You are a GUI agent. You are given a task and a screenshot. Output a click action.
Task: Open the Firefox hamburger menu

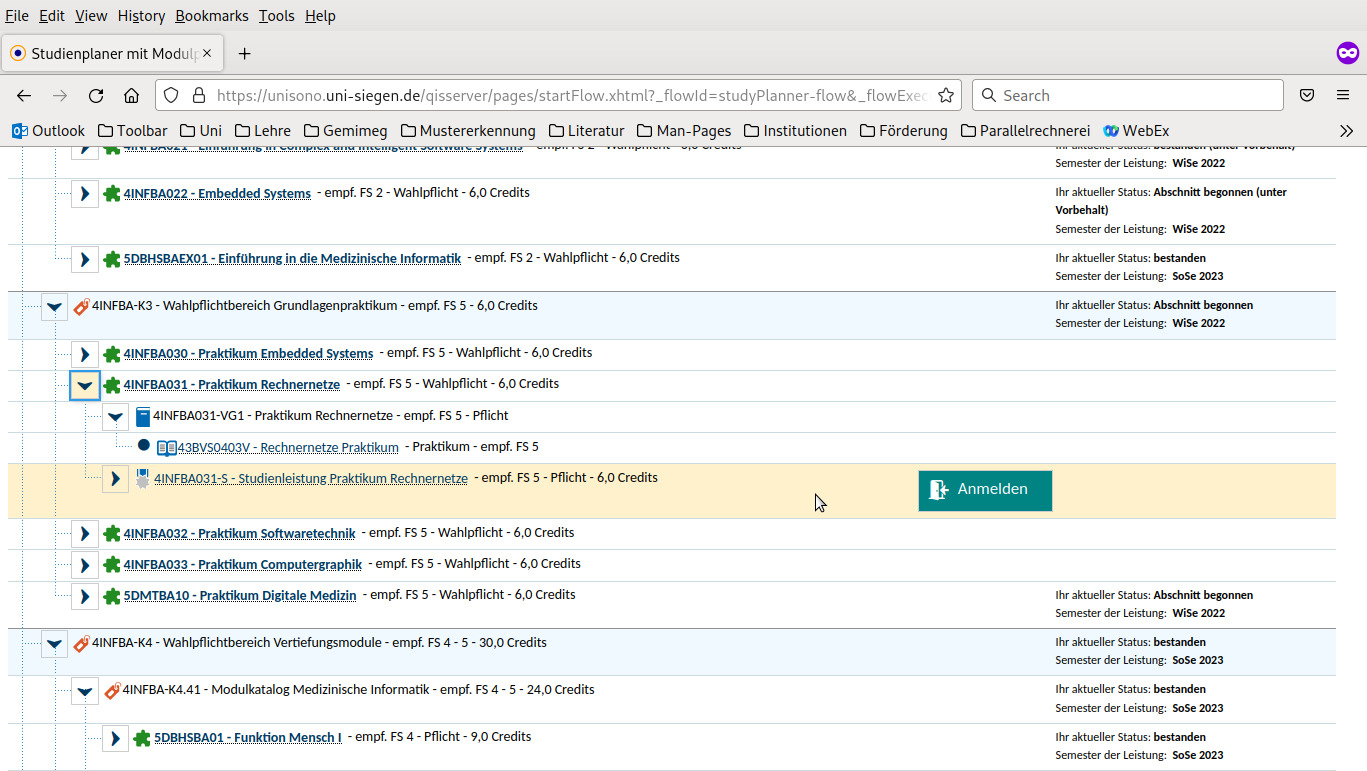click(x=1343, y=96)
